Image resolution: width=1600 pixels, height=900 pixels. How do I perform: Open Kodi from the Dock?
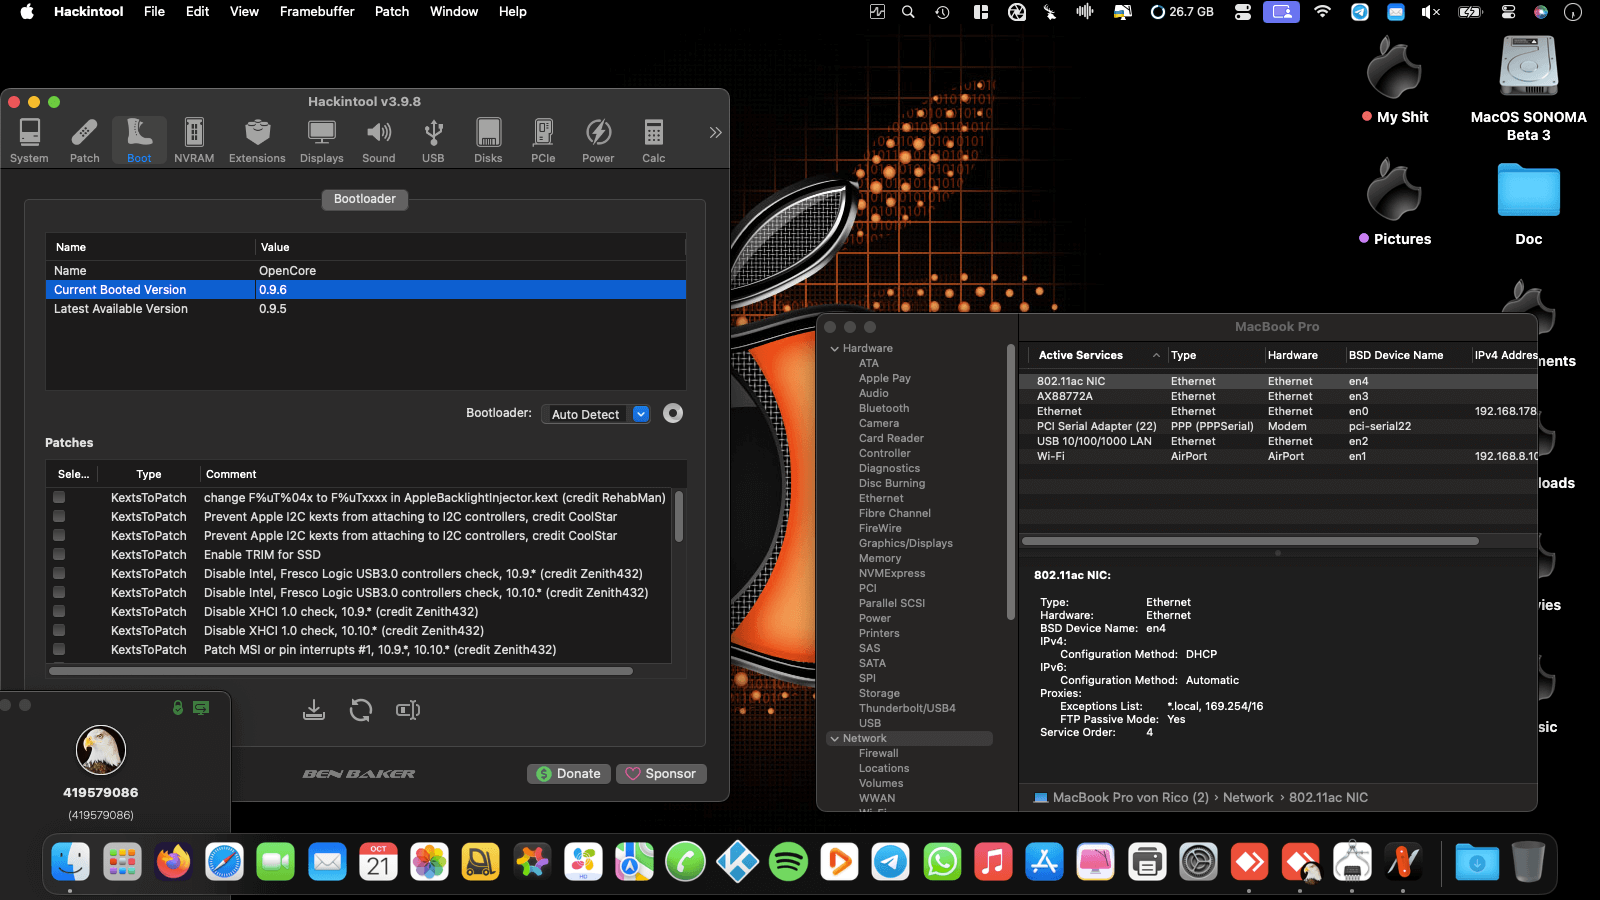click(737, 862)
